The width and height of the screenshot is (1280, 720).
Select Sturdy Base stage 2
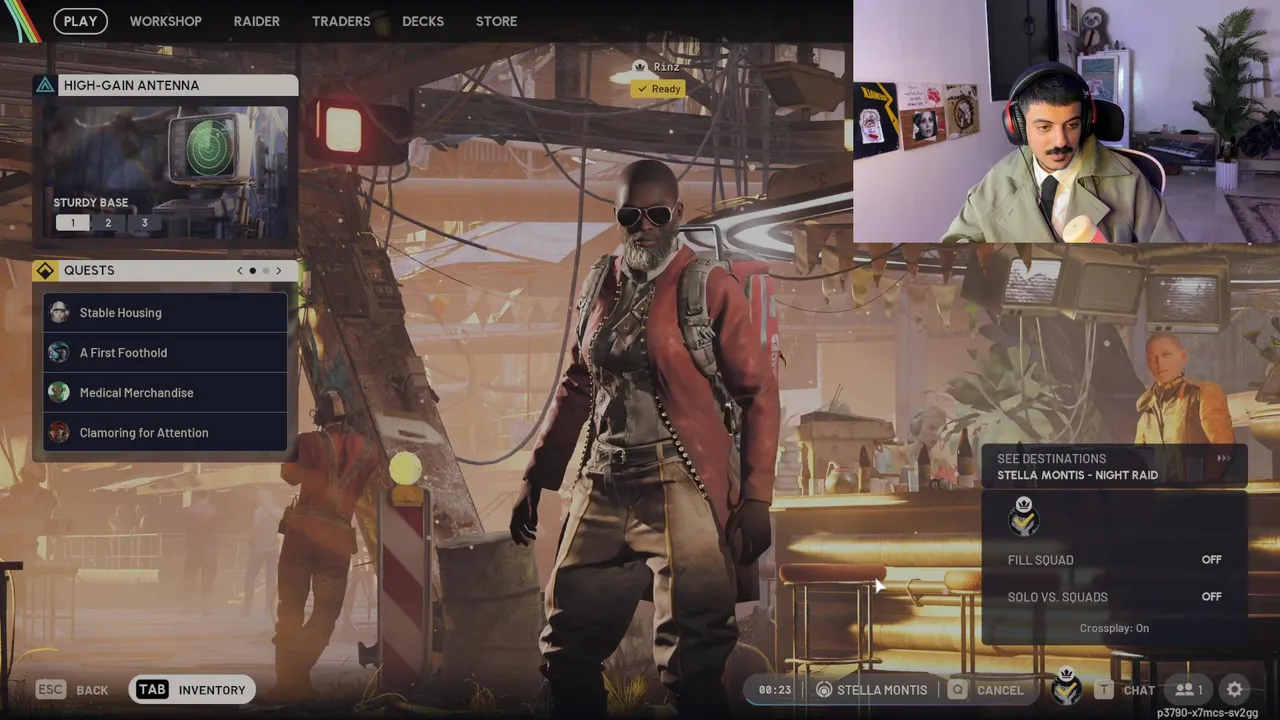pyautogui.click(x=108, y=223)
